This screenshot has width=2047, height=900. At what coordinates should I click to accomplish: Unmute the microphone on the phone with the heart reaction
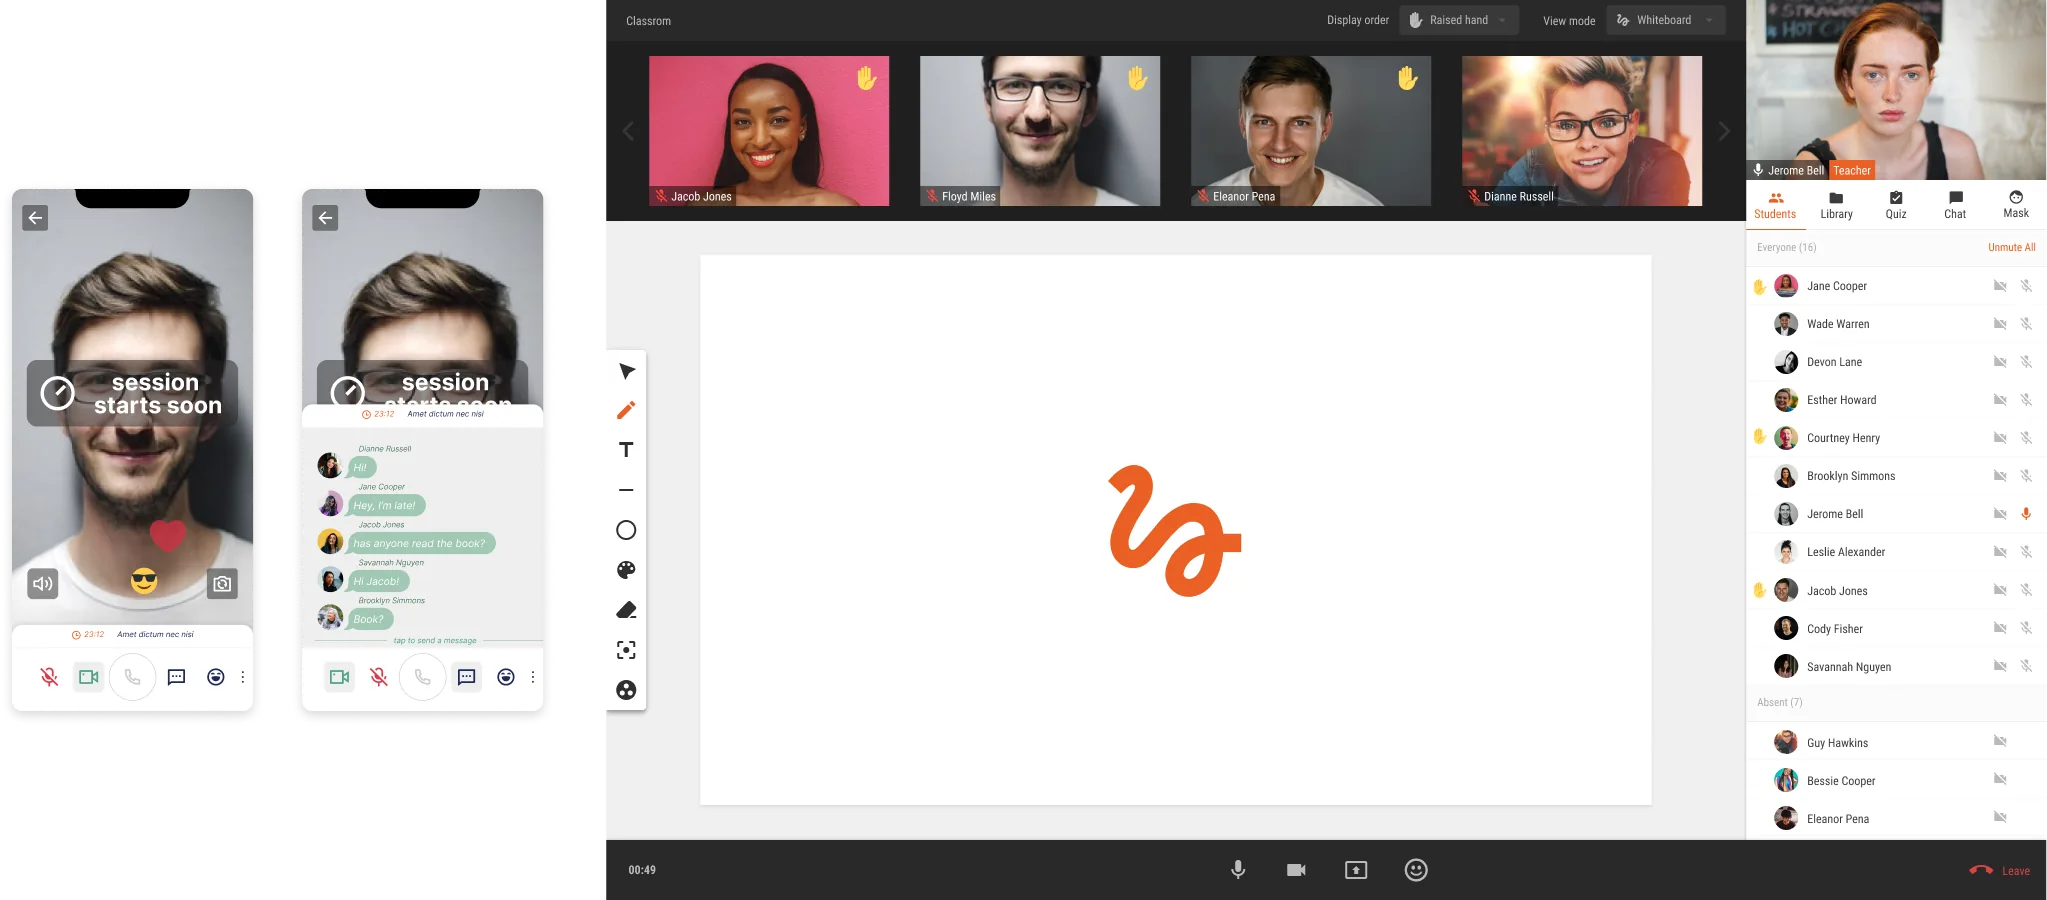[49, 677]
